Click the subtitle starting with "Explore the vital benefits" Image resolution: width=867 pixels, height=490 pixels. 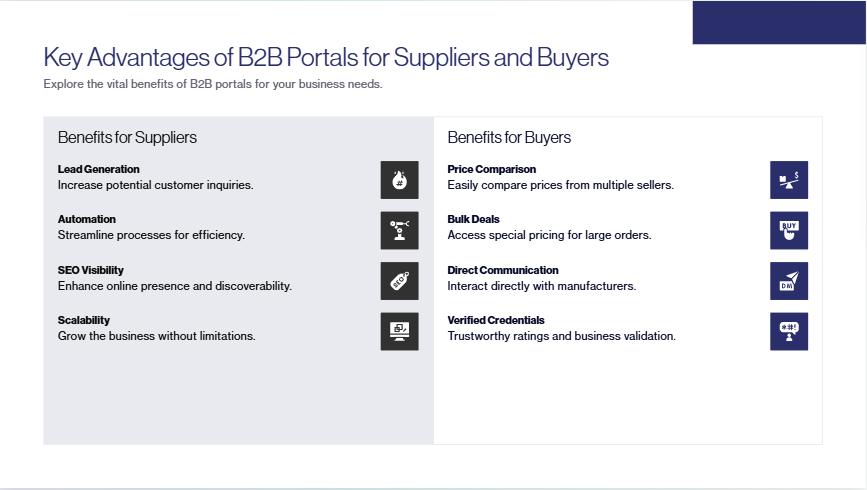pyautogui.click(x=213, y=84)
